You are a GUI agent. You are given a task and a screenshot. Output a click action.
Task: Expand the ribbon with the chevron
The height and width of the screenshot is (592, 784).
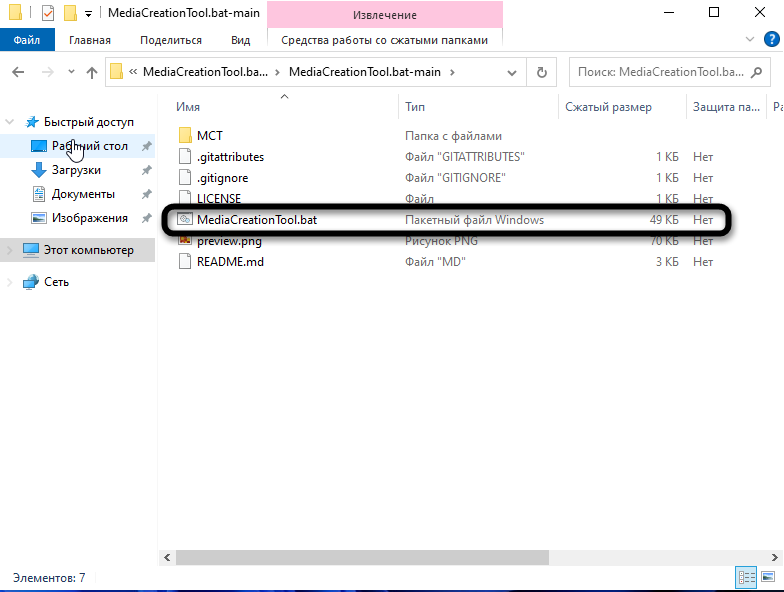[x=750, y=39]
